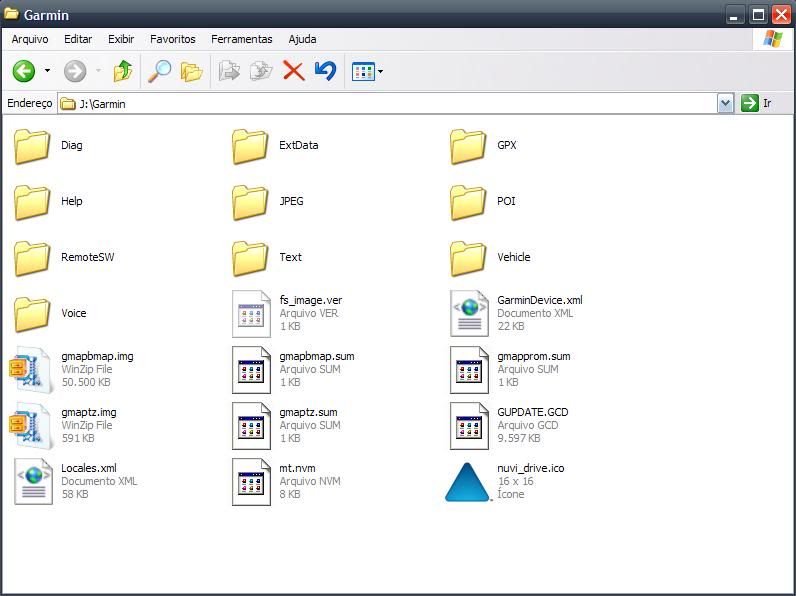Viewport: 796px width, 596px height.
Task: Minimize the Garmin window
Action: coord(734,15)
